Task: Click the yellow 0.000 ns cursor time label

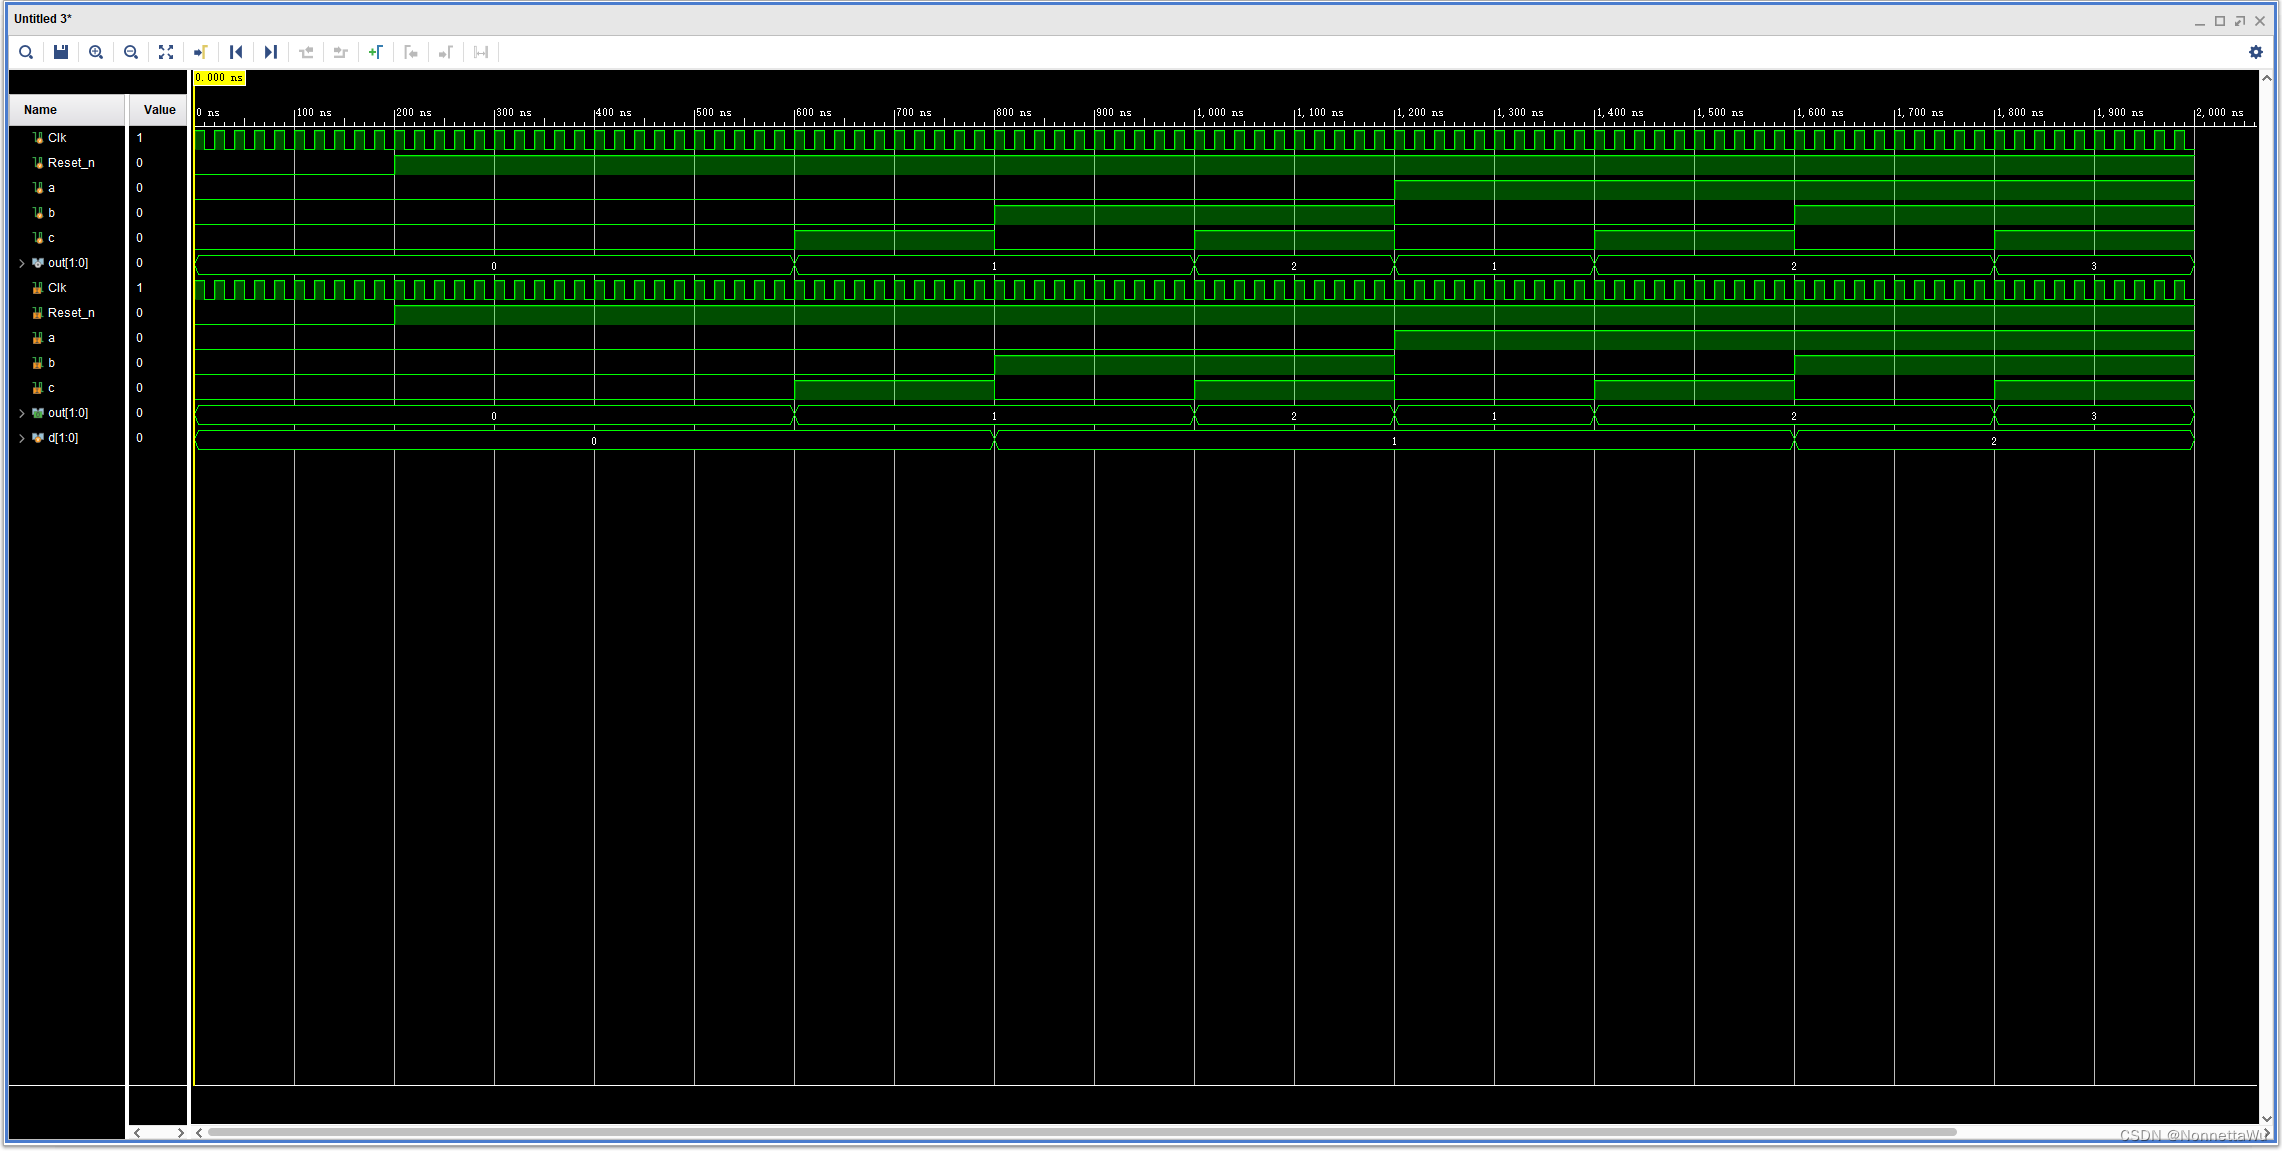Action: [x=219, y=78]
